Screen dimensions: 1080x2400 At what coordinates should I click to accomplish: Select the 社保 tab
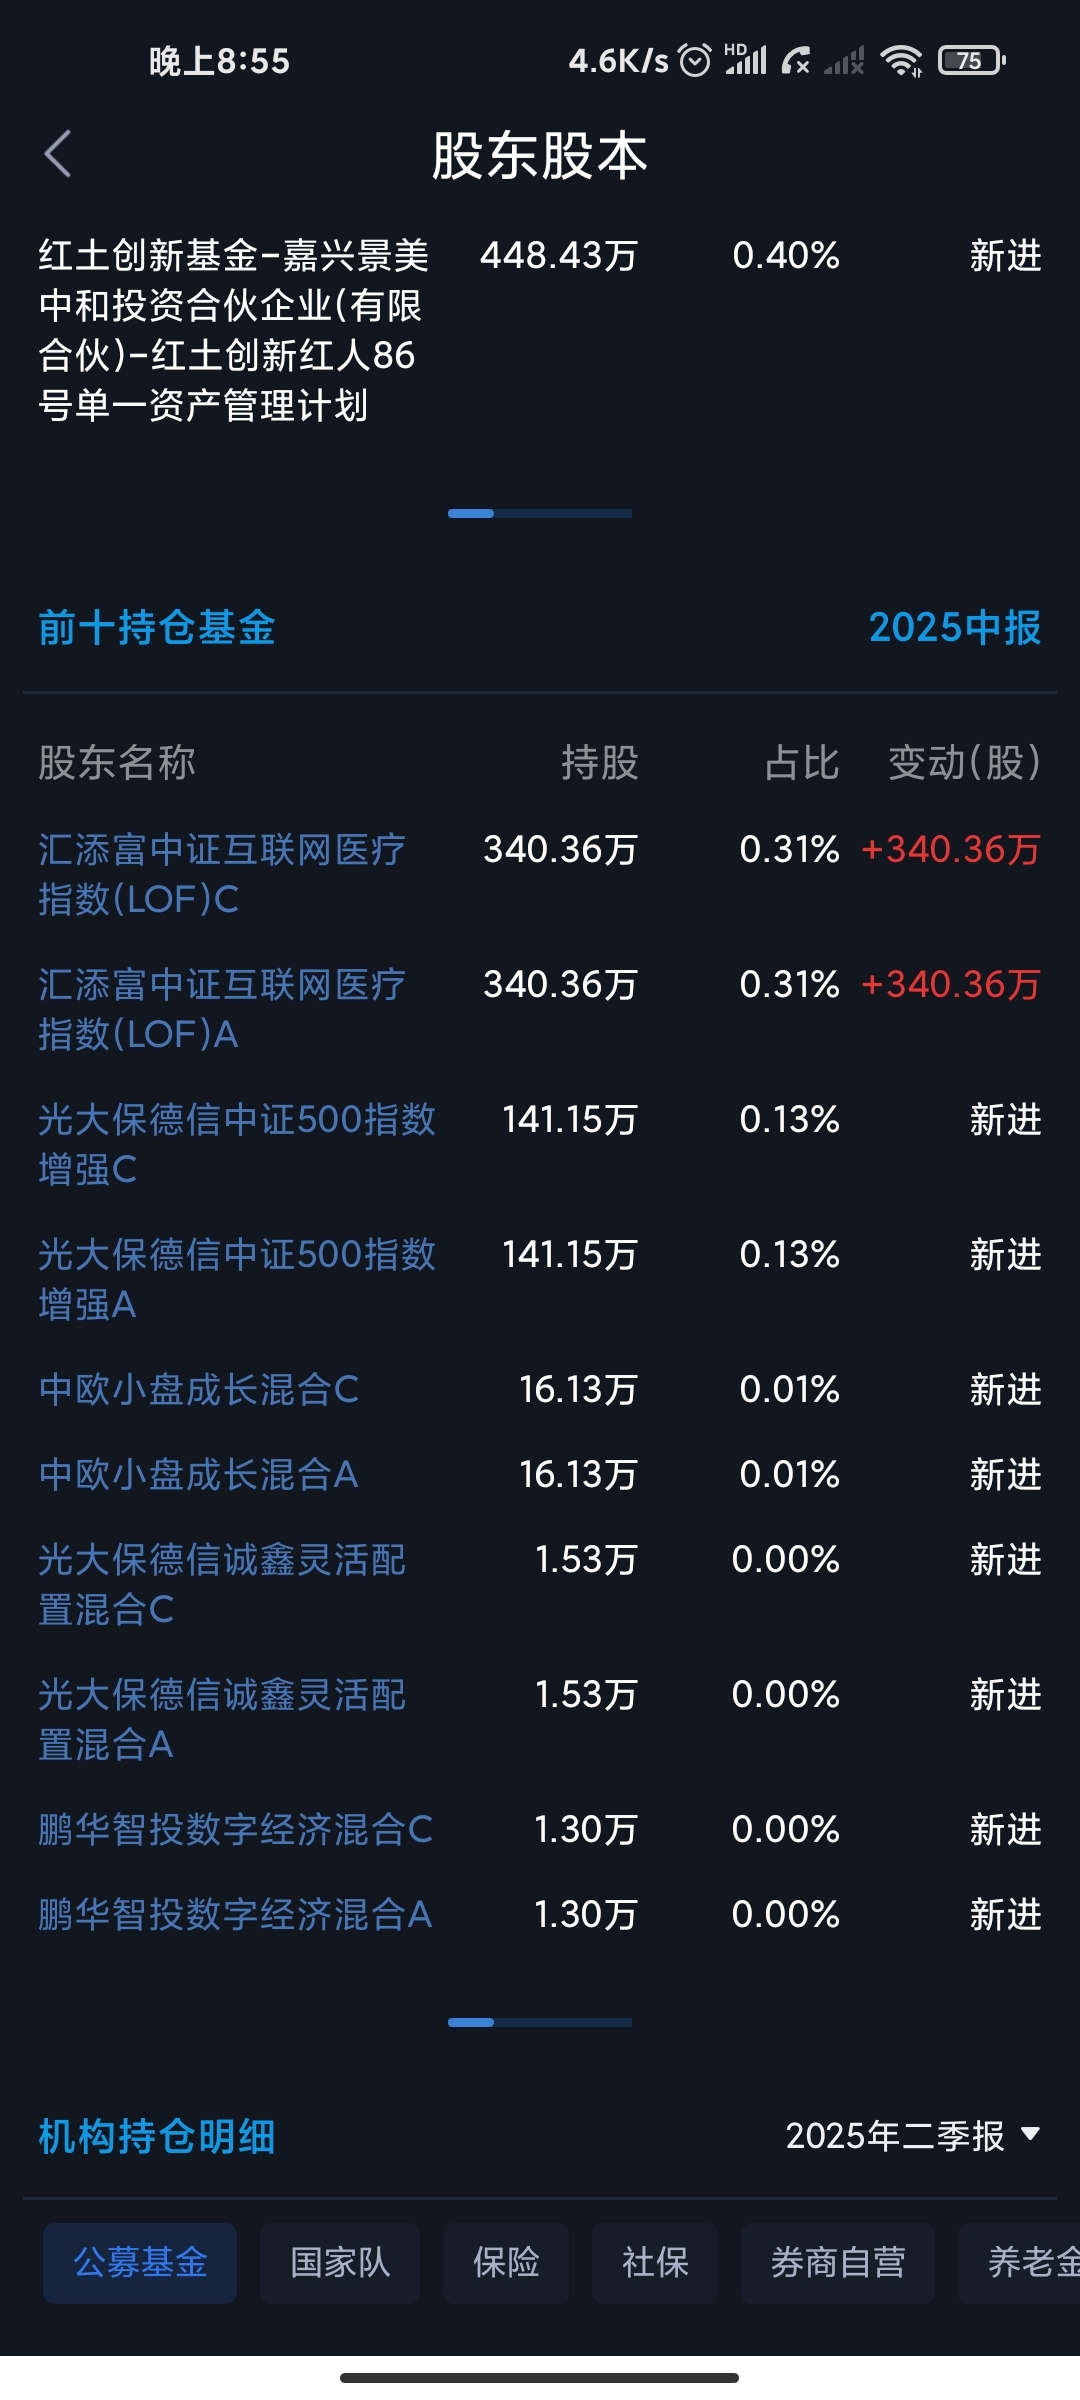[655, 2262]
